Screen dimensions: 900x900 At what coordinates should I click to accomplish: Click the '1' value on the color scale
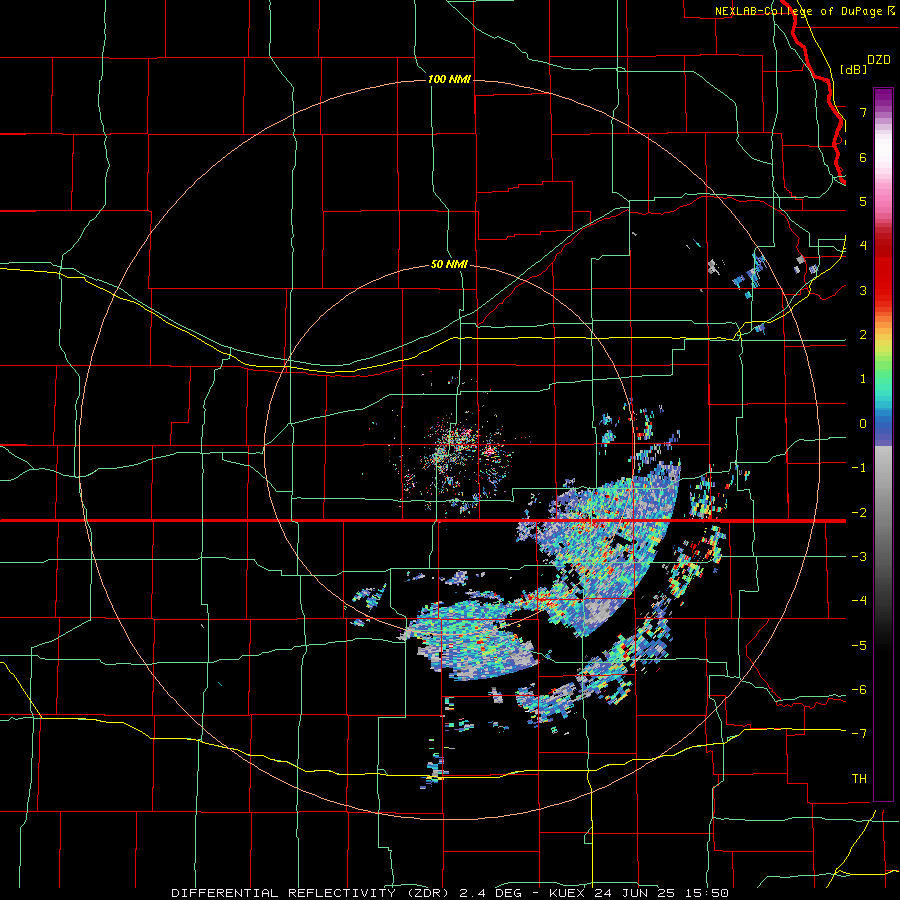coord(863,379)
